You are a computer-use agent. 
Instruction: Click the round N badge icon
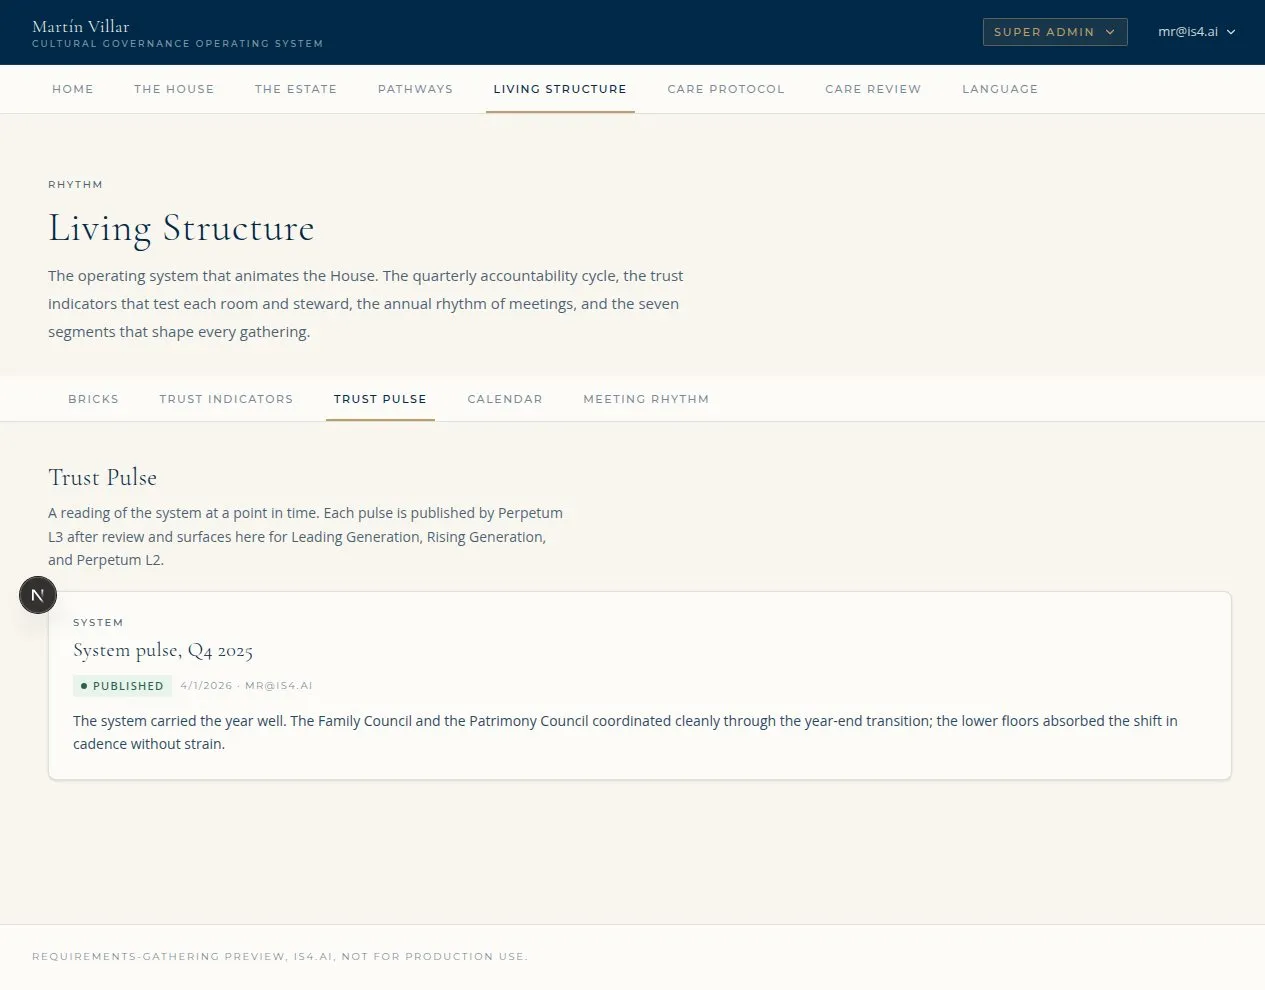[x=38, y=595]
